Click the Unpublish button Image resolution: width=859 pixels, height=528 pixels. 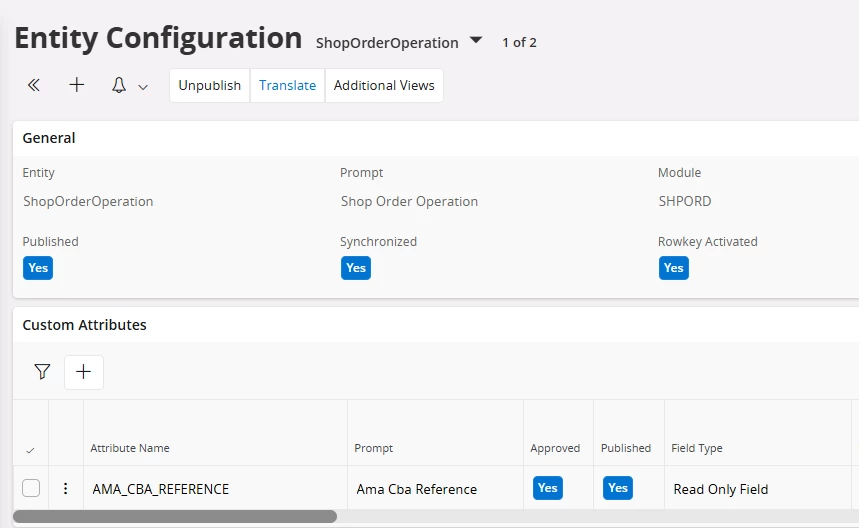[x=210, y=86]
